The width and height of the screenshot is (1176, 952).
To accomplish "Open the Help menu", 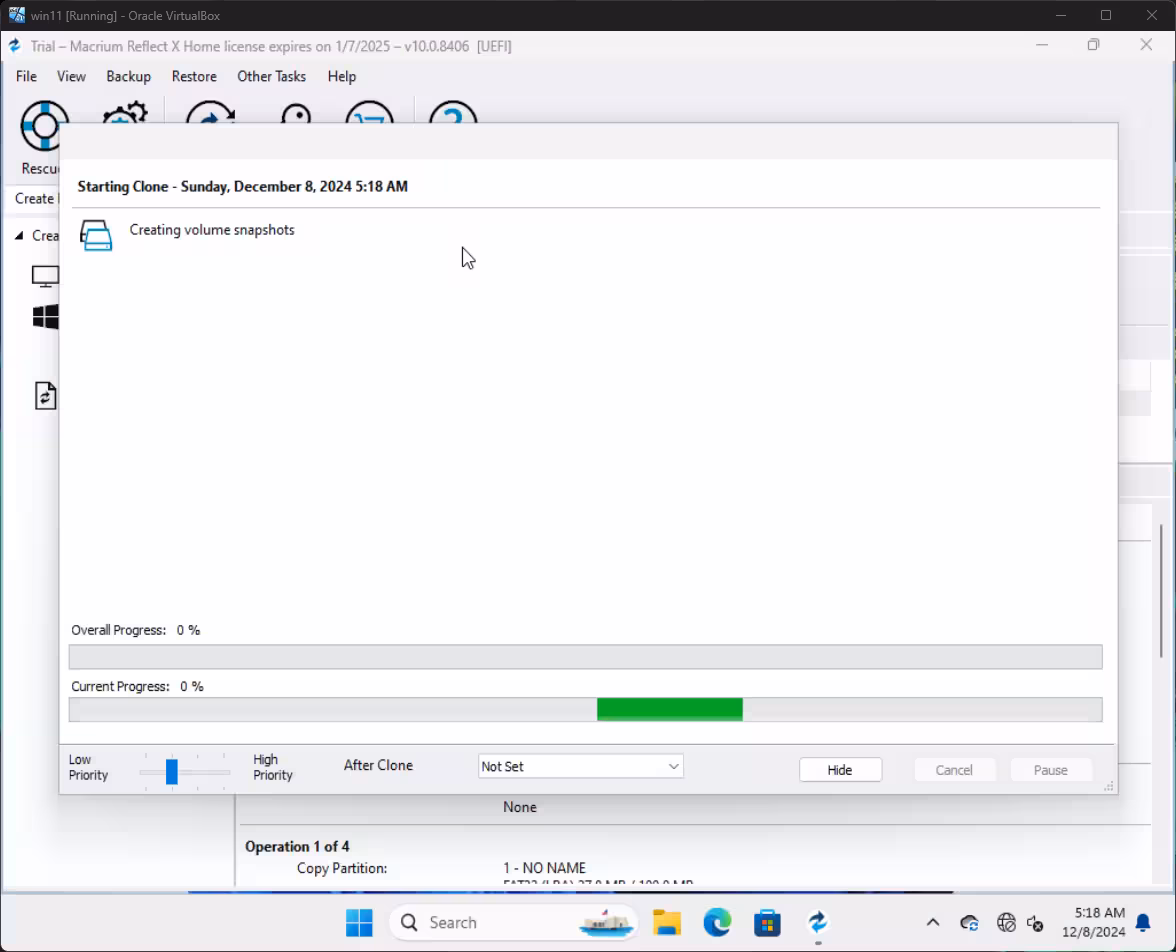I will pos(341,77).
